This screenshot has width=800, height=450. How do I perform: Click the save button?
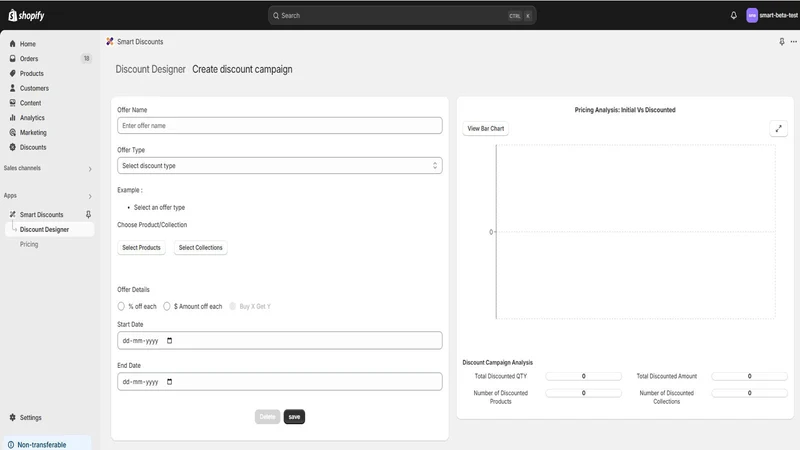294,417
